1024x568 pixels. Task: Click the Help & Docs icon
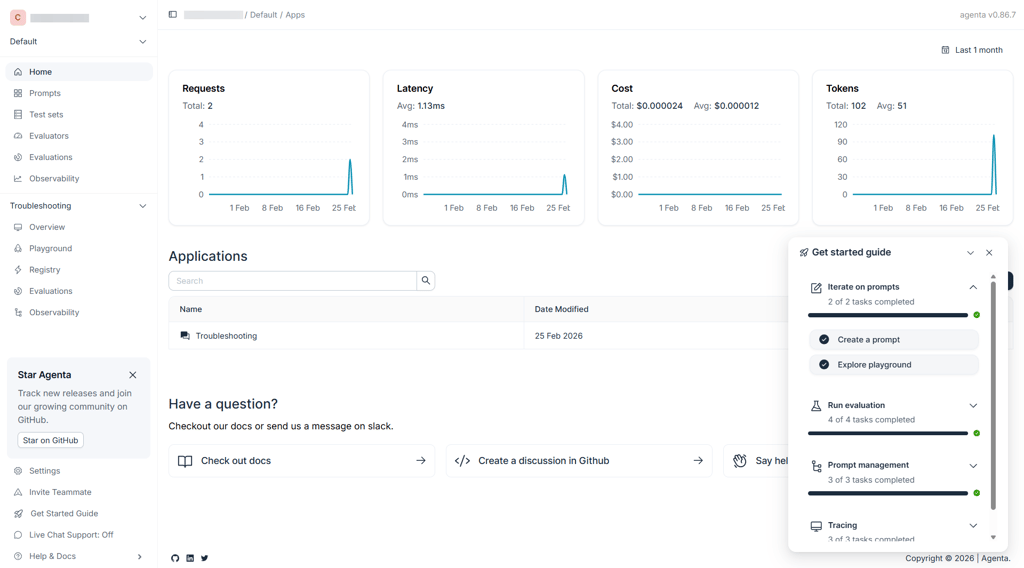18,556
